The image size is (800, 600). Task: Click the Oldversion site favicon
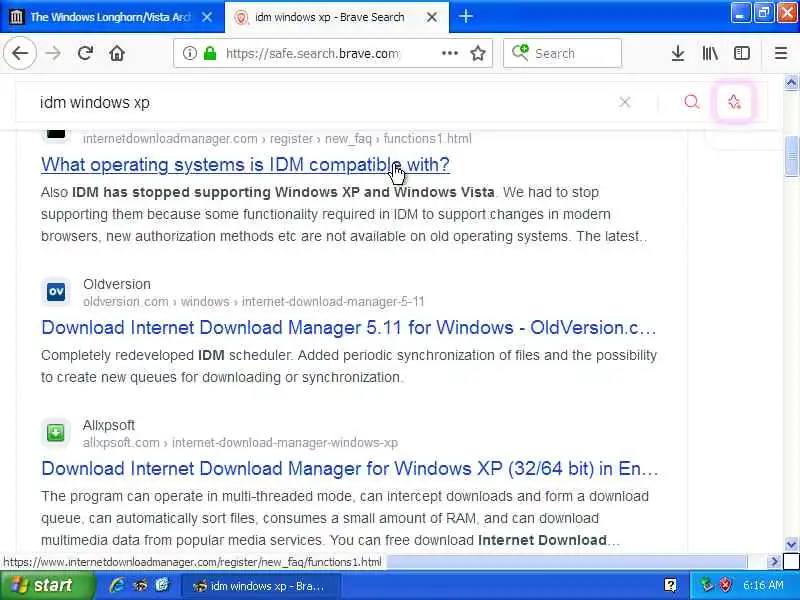[x=56, y=291]
